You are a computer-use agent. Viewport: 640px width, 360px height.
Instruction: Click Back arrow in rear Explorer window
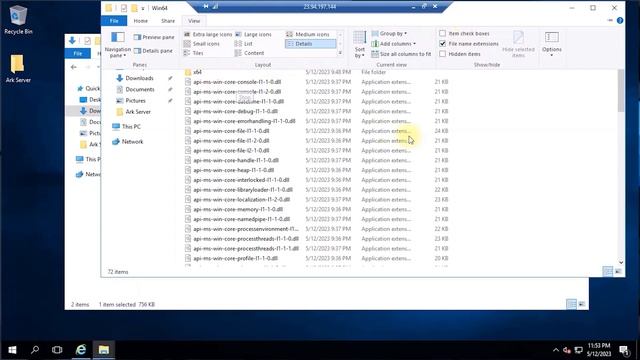(73, 67)
